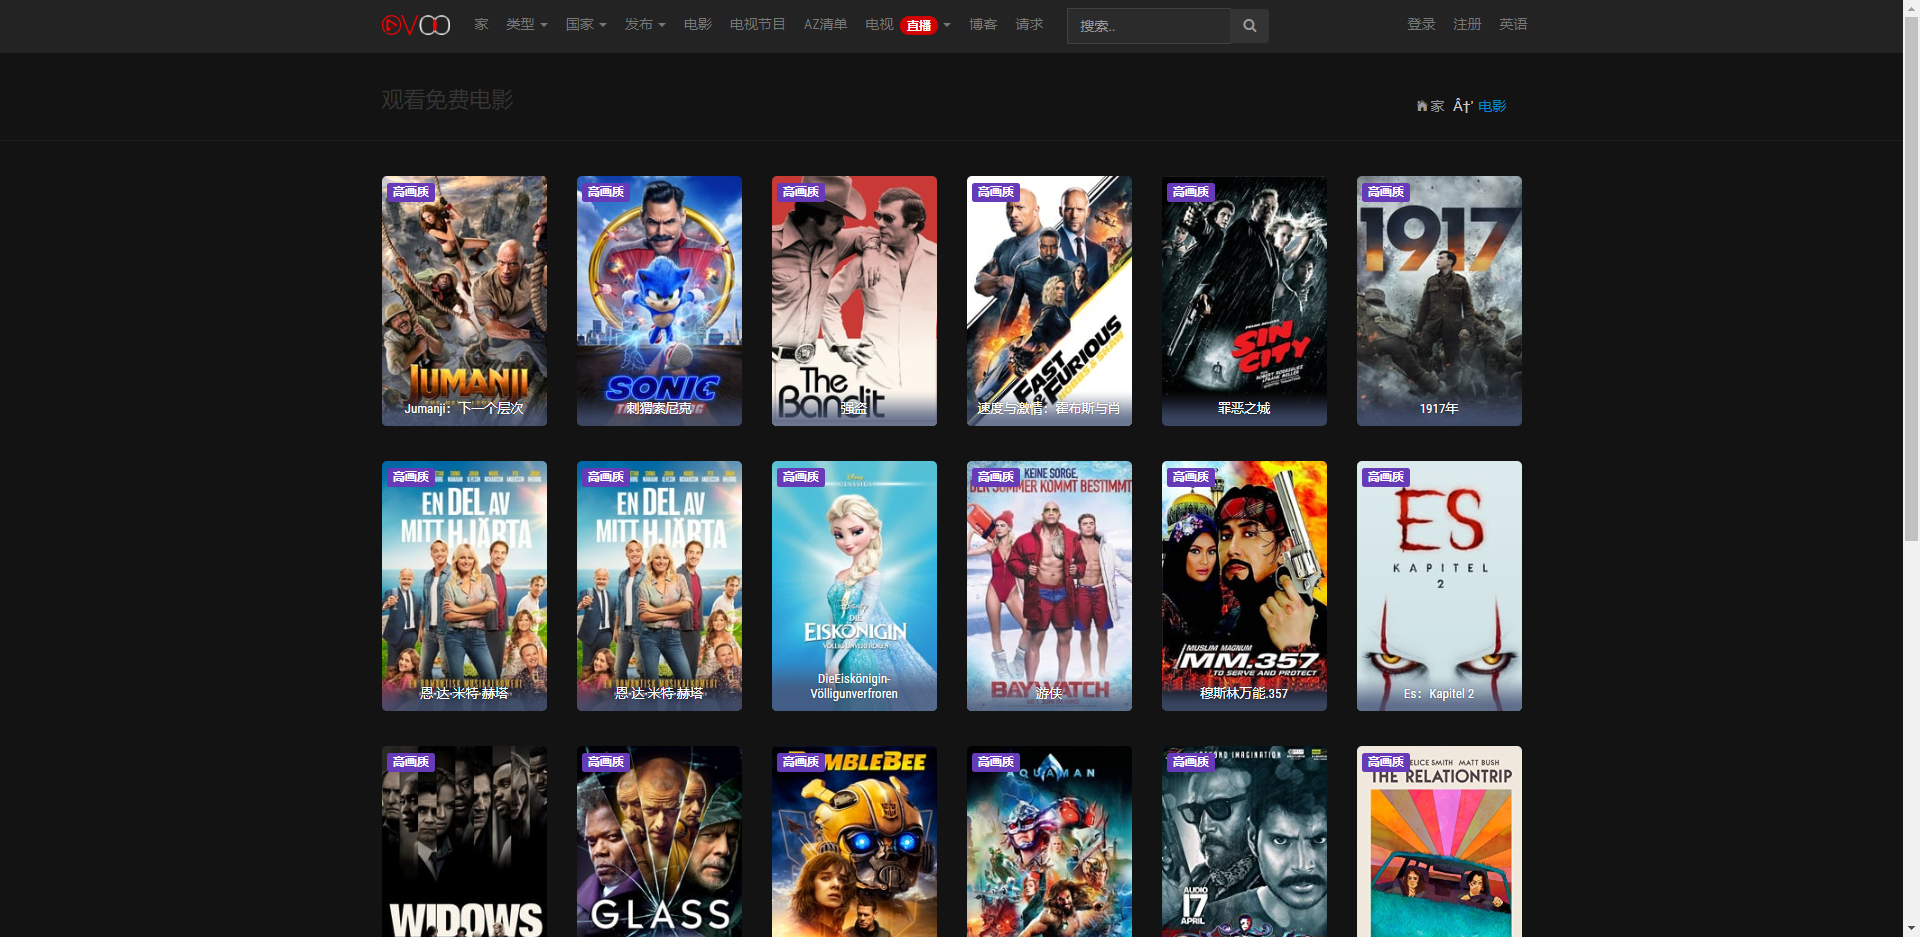This screenshot has width=1920, height=937.
Task: Click the site logo in navbar
Action: pos(416,25)
